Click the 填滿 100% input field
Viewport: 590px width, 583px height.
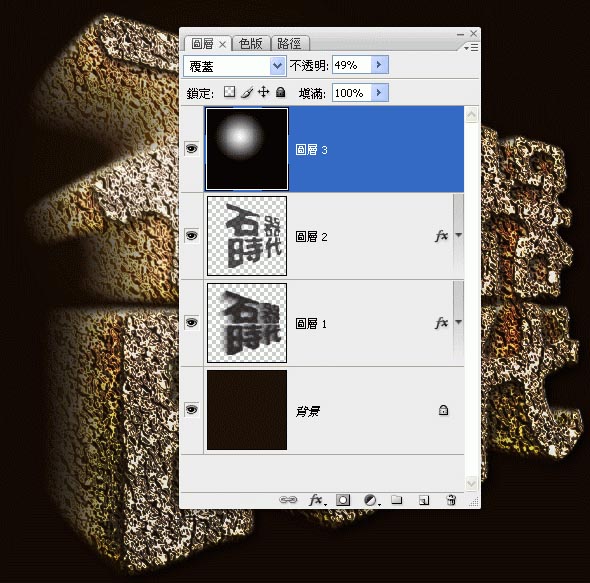(351, 93)
